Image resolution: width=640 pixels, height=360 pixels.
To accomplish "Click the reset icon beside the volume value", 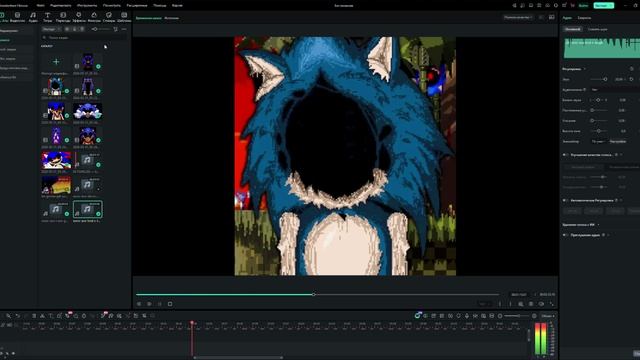I will [x=631, y=79].
